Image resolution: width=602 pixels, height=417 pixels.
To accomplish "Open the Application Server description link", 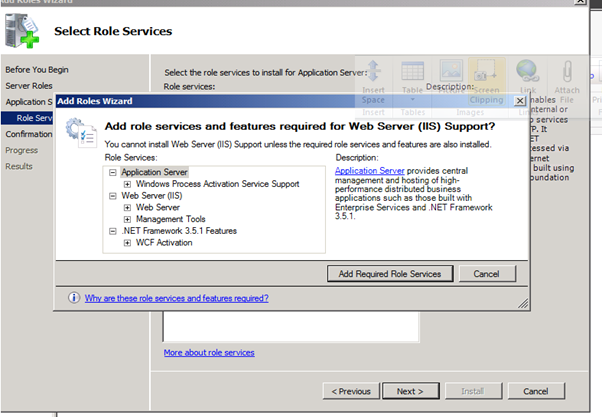I will tap(369, 171).
